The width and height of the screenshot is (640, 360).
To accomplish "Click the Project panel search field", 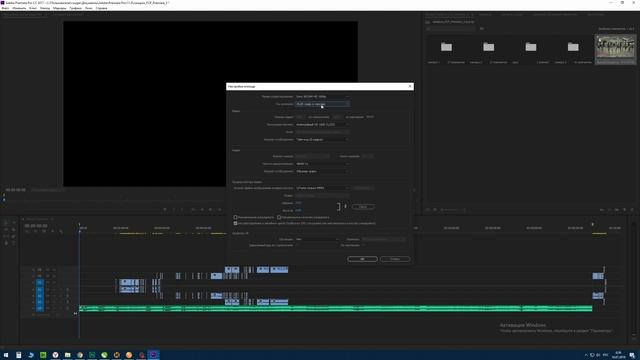I will click(x=451, y=29).
